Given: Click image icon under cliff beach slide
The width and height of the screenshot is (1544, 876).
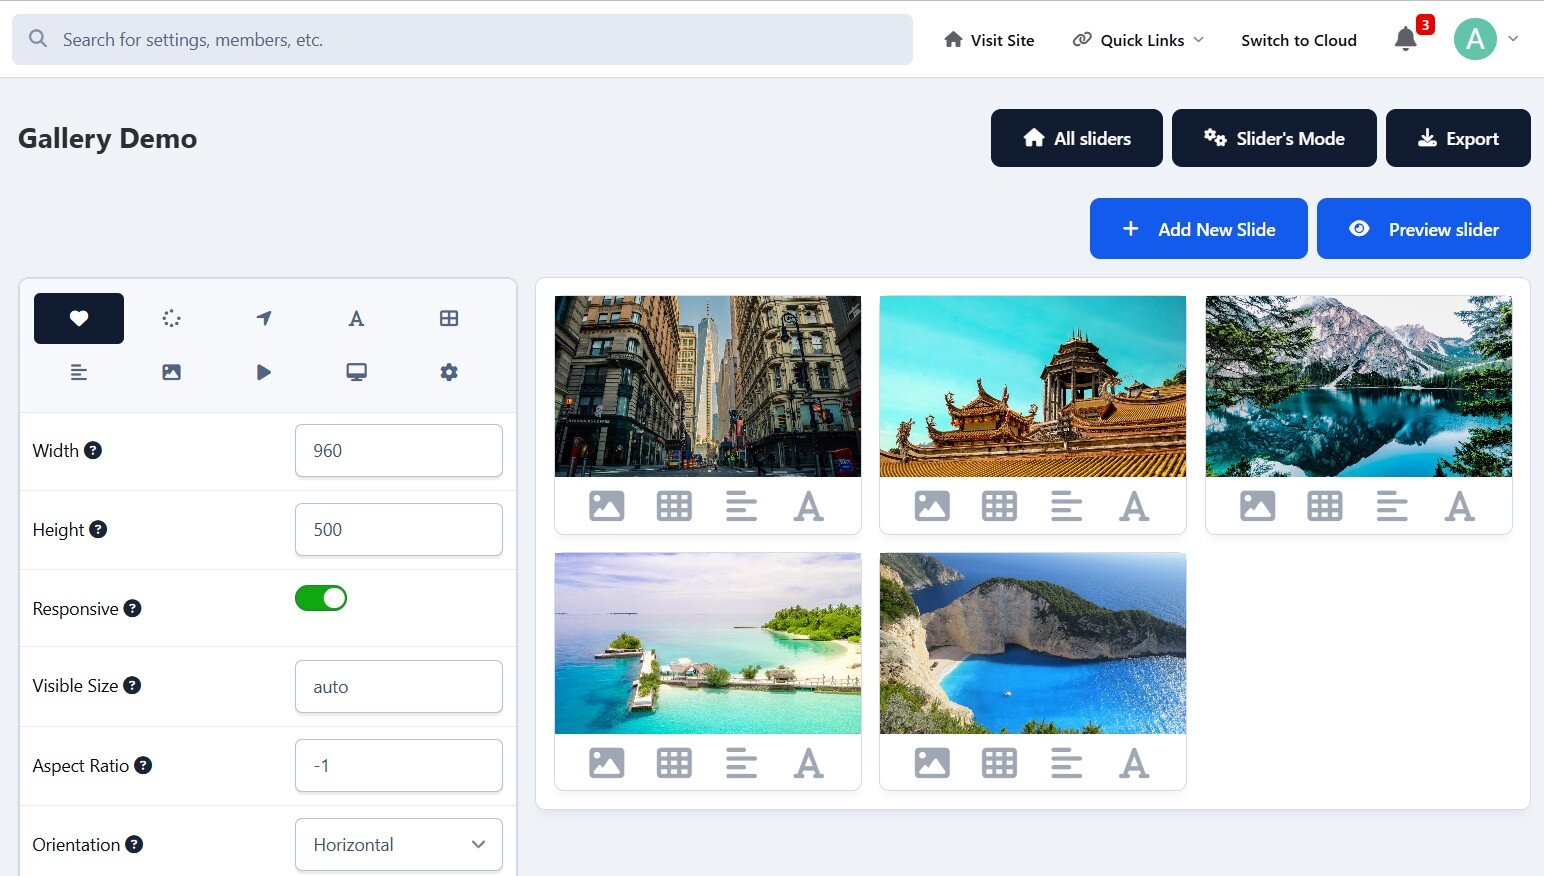Looking at the screenshot, I should coord(932,763).
